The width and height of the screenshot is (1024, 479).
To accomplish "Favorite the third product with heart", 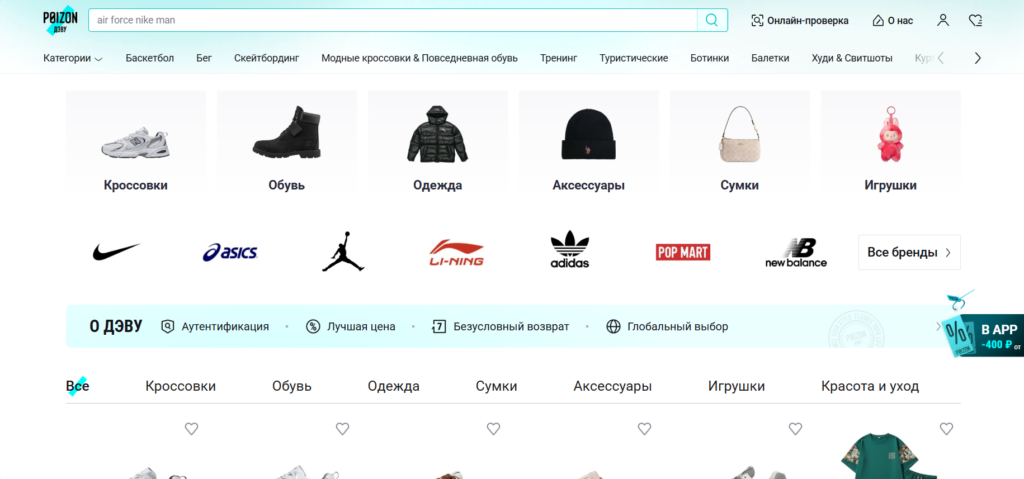I will tap(493, 429).
